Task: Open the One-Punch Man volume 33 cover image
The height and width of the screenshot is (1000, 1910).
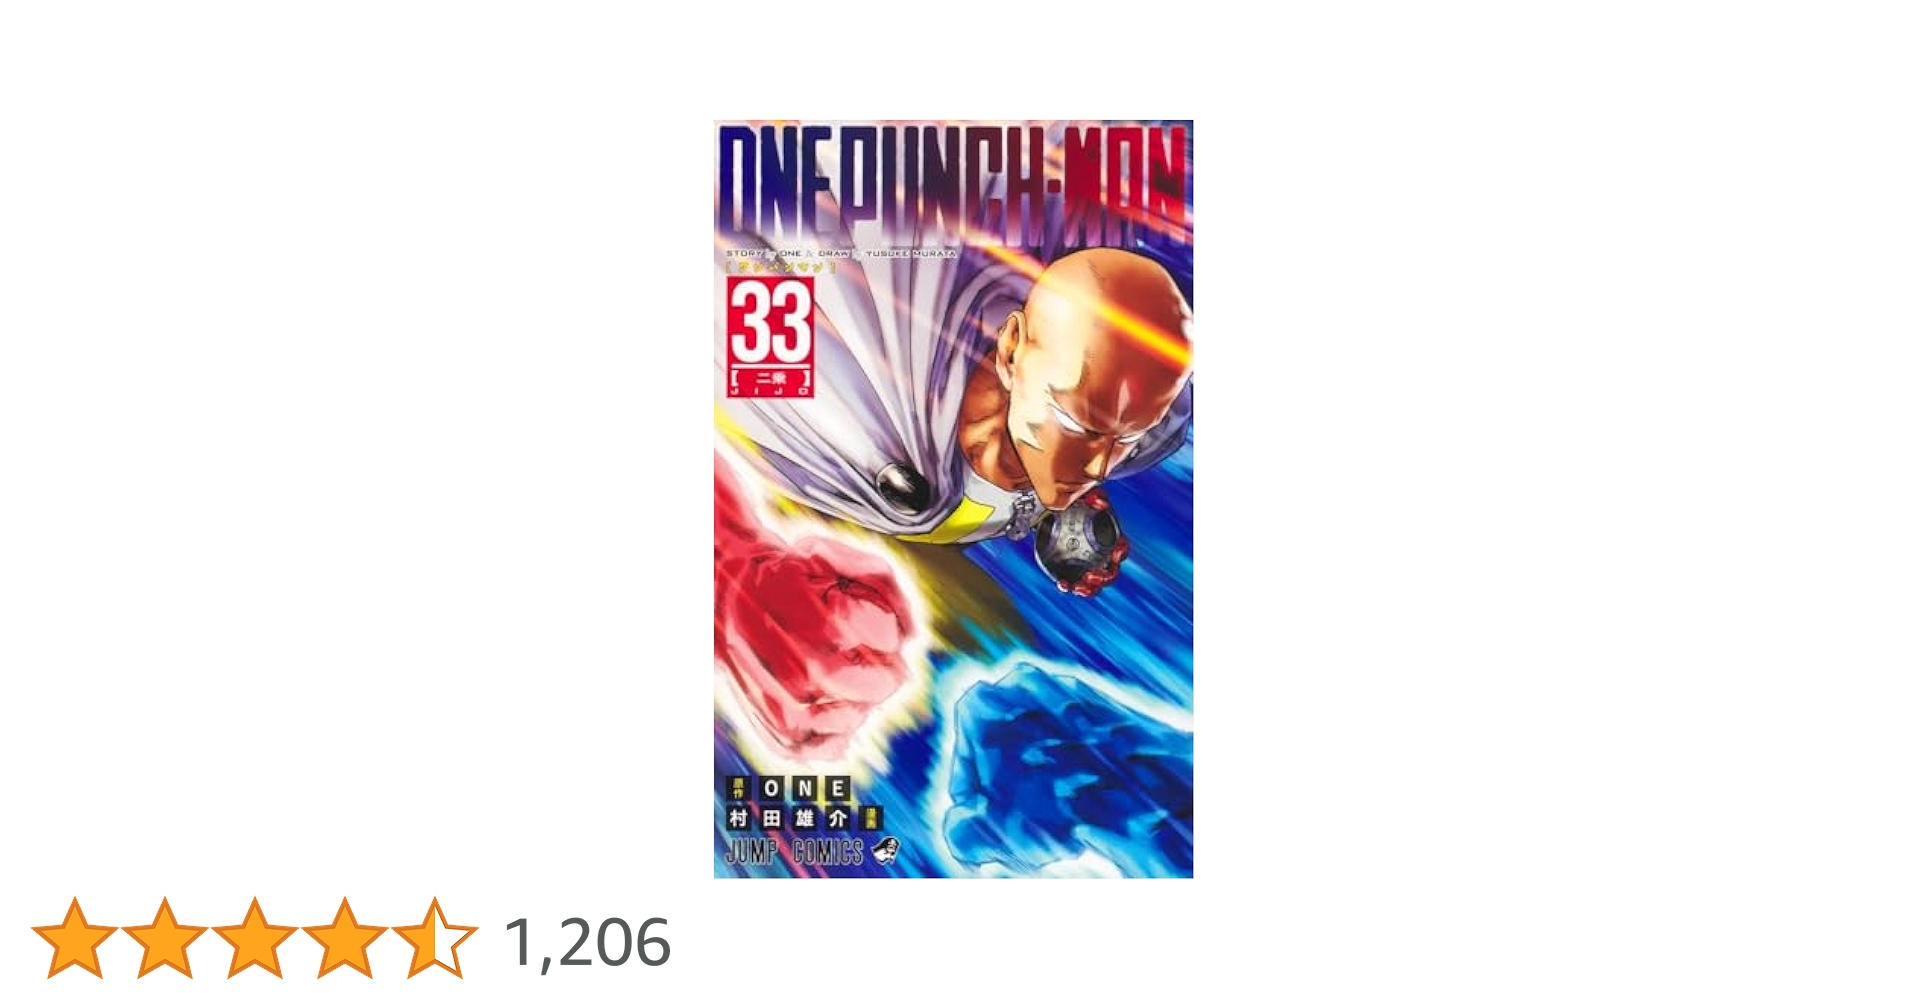Action: point(953,499)
